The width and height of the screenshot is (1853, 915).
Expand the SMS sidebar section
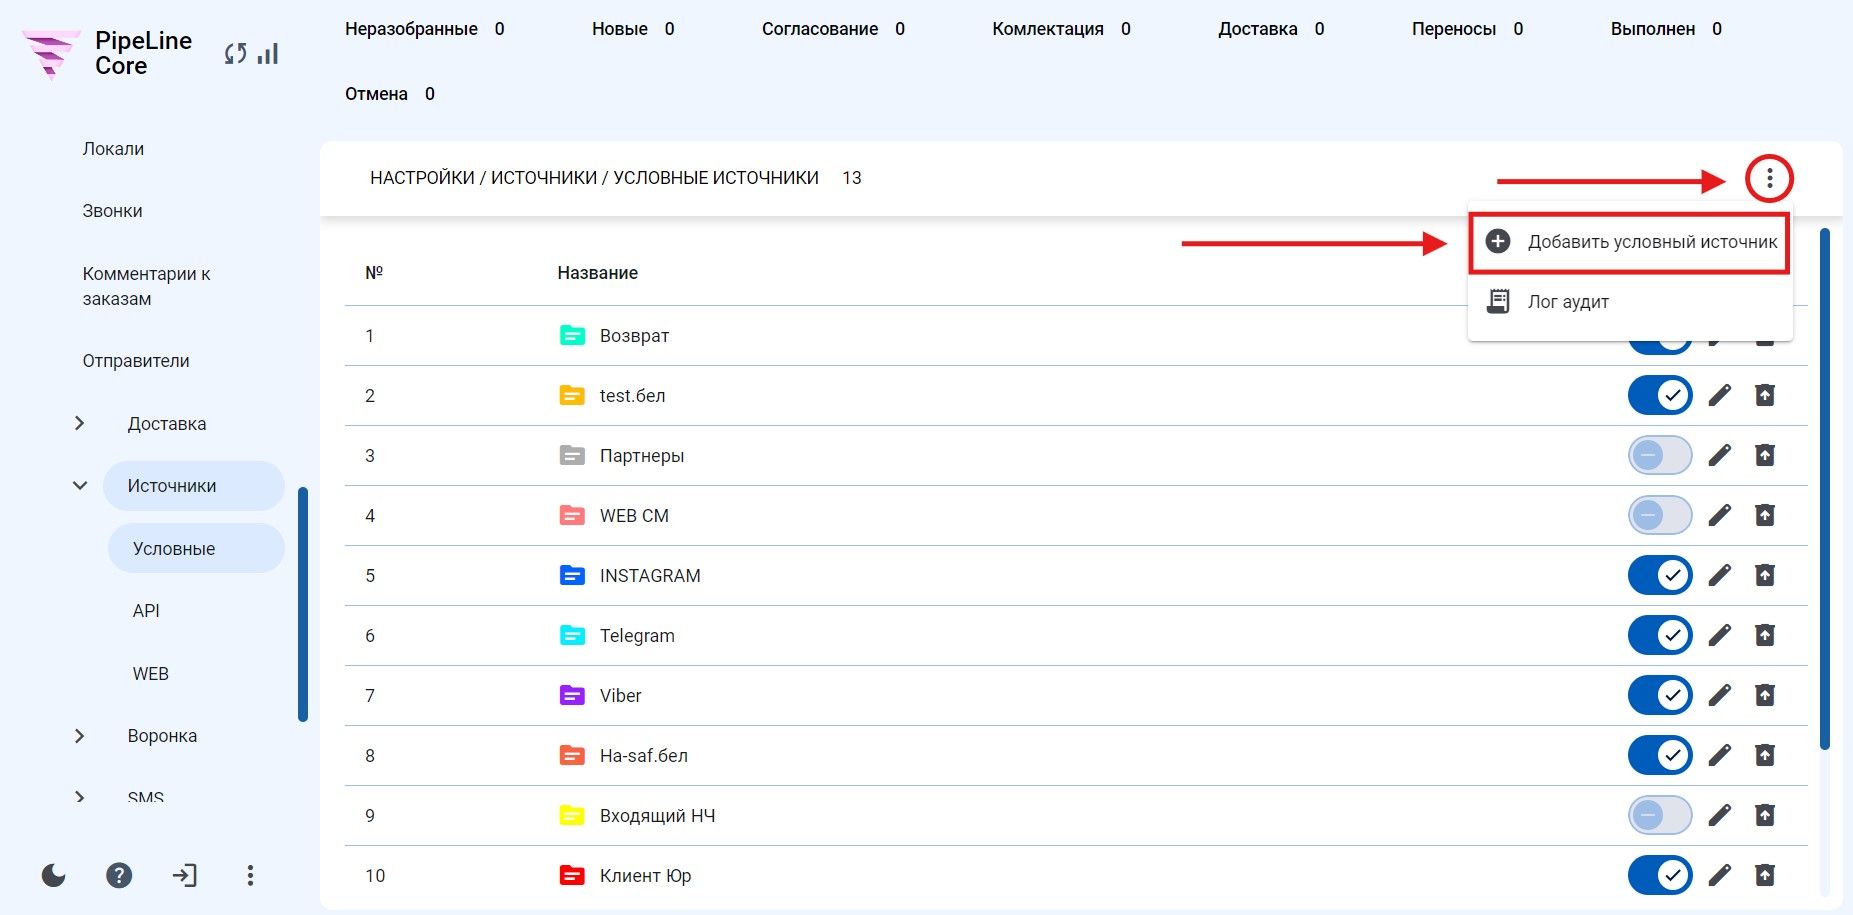pos(80,798)
